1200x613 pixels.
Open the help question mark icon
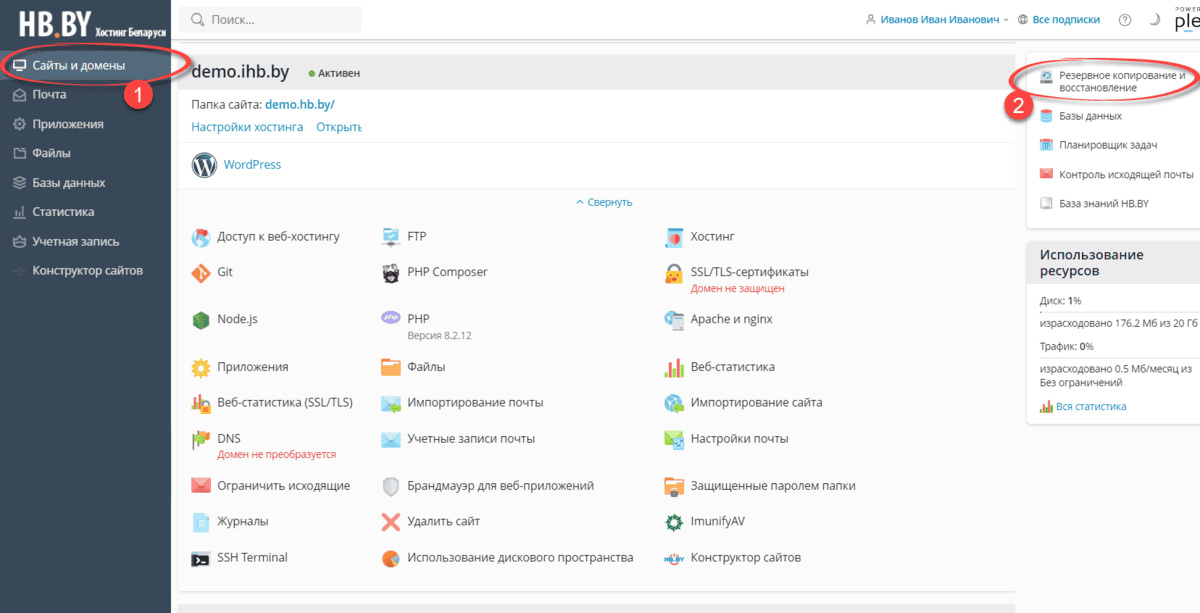pos(1125,20)
